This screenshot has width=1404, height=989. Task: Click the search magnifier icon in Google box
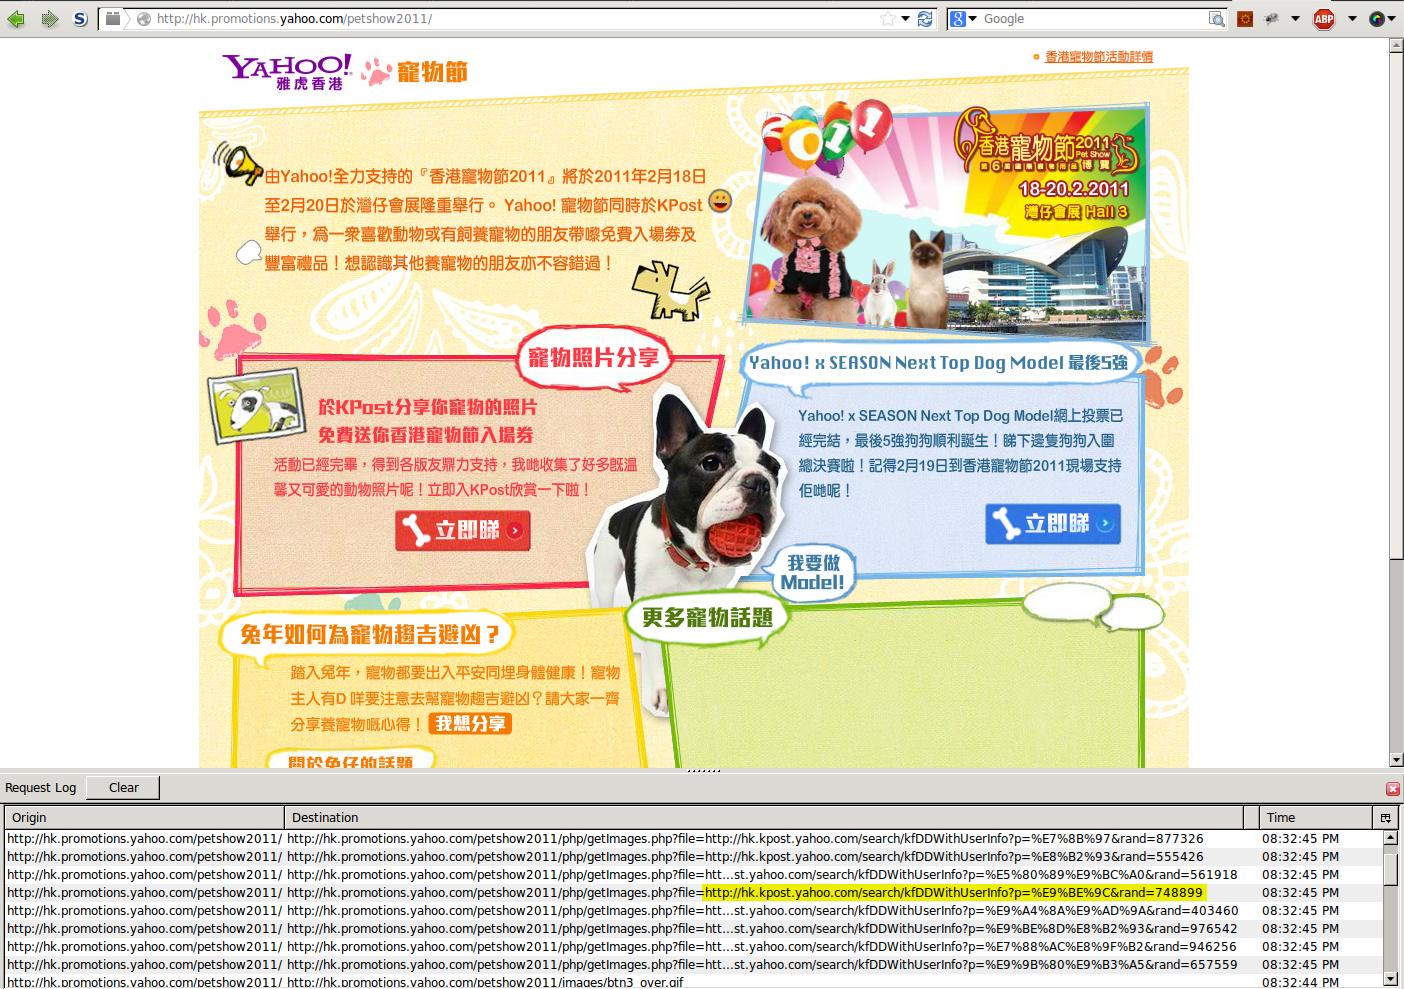[x=1216, y=19]
